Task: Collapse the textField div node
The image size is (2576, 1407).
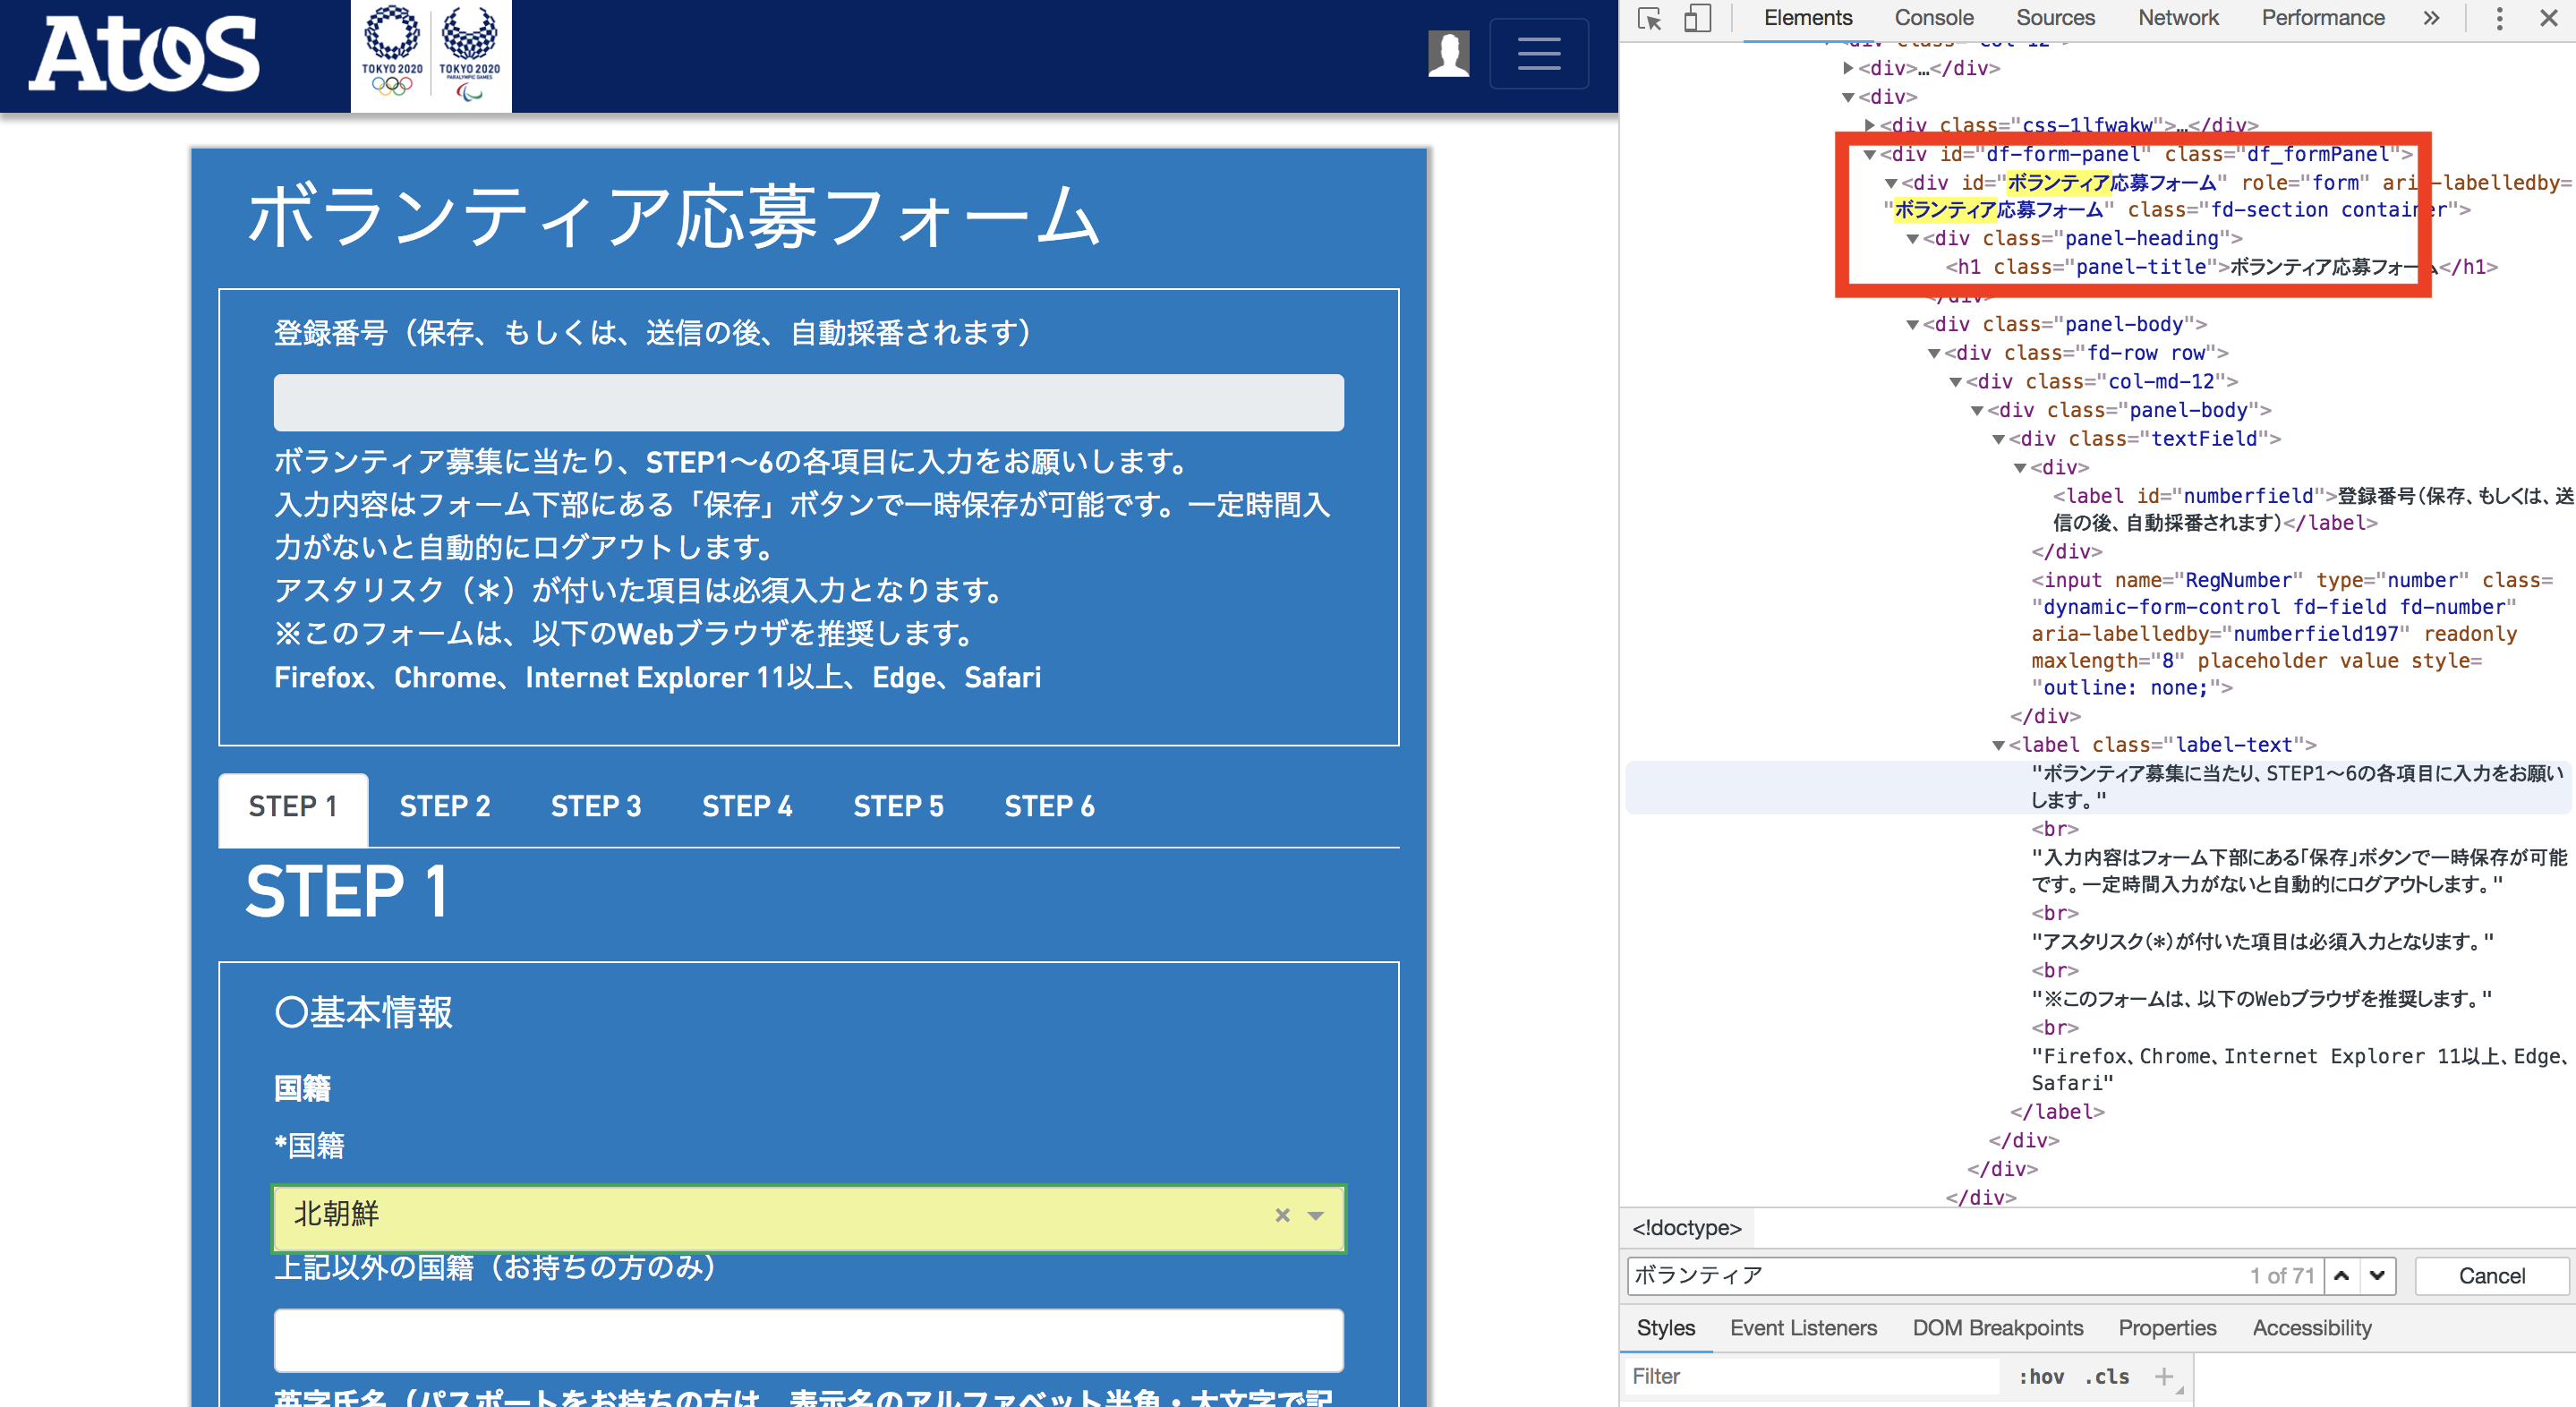Action: 1998,439
